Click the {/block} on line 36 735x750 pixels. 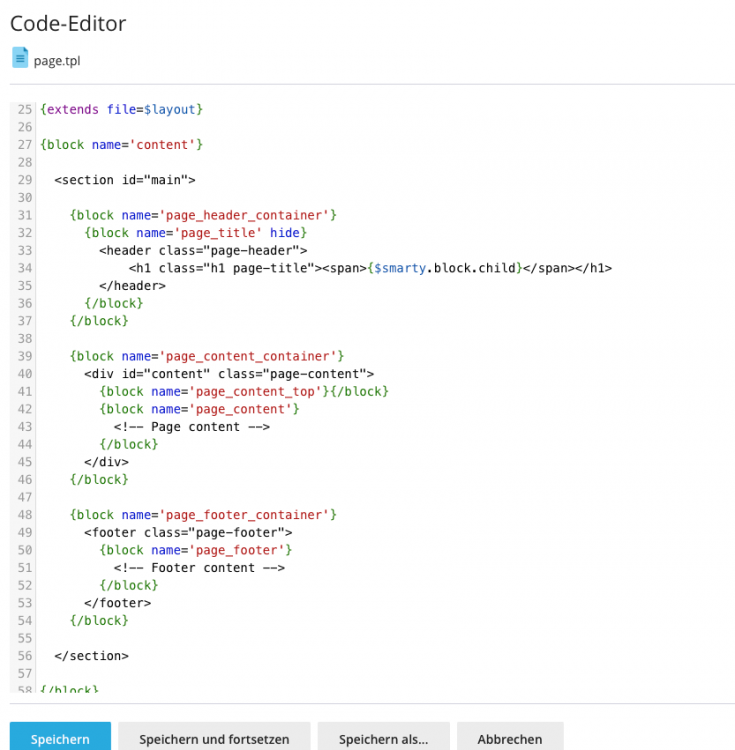pos(114,304)
